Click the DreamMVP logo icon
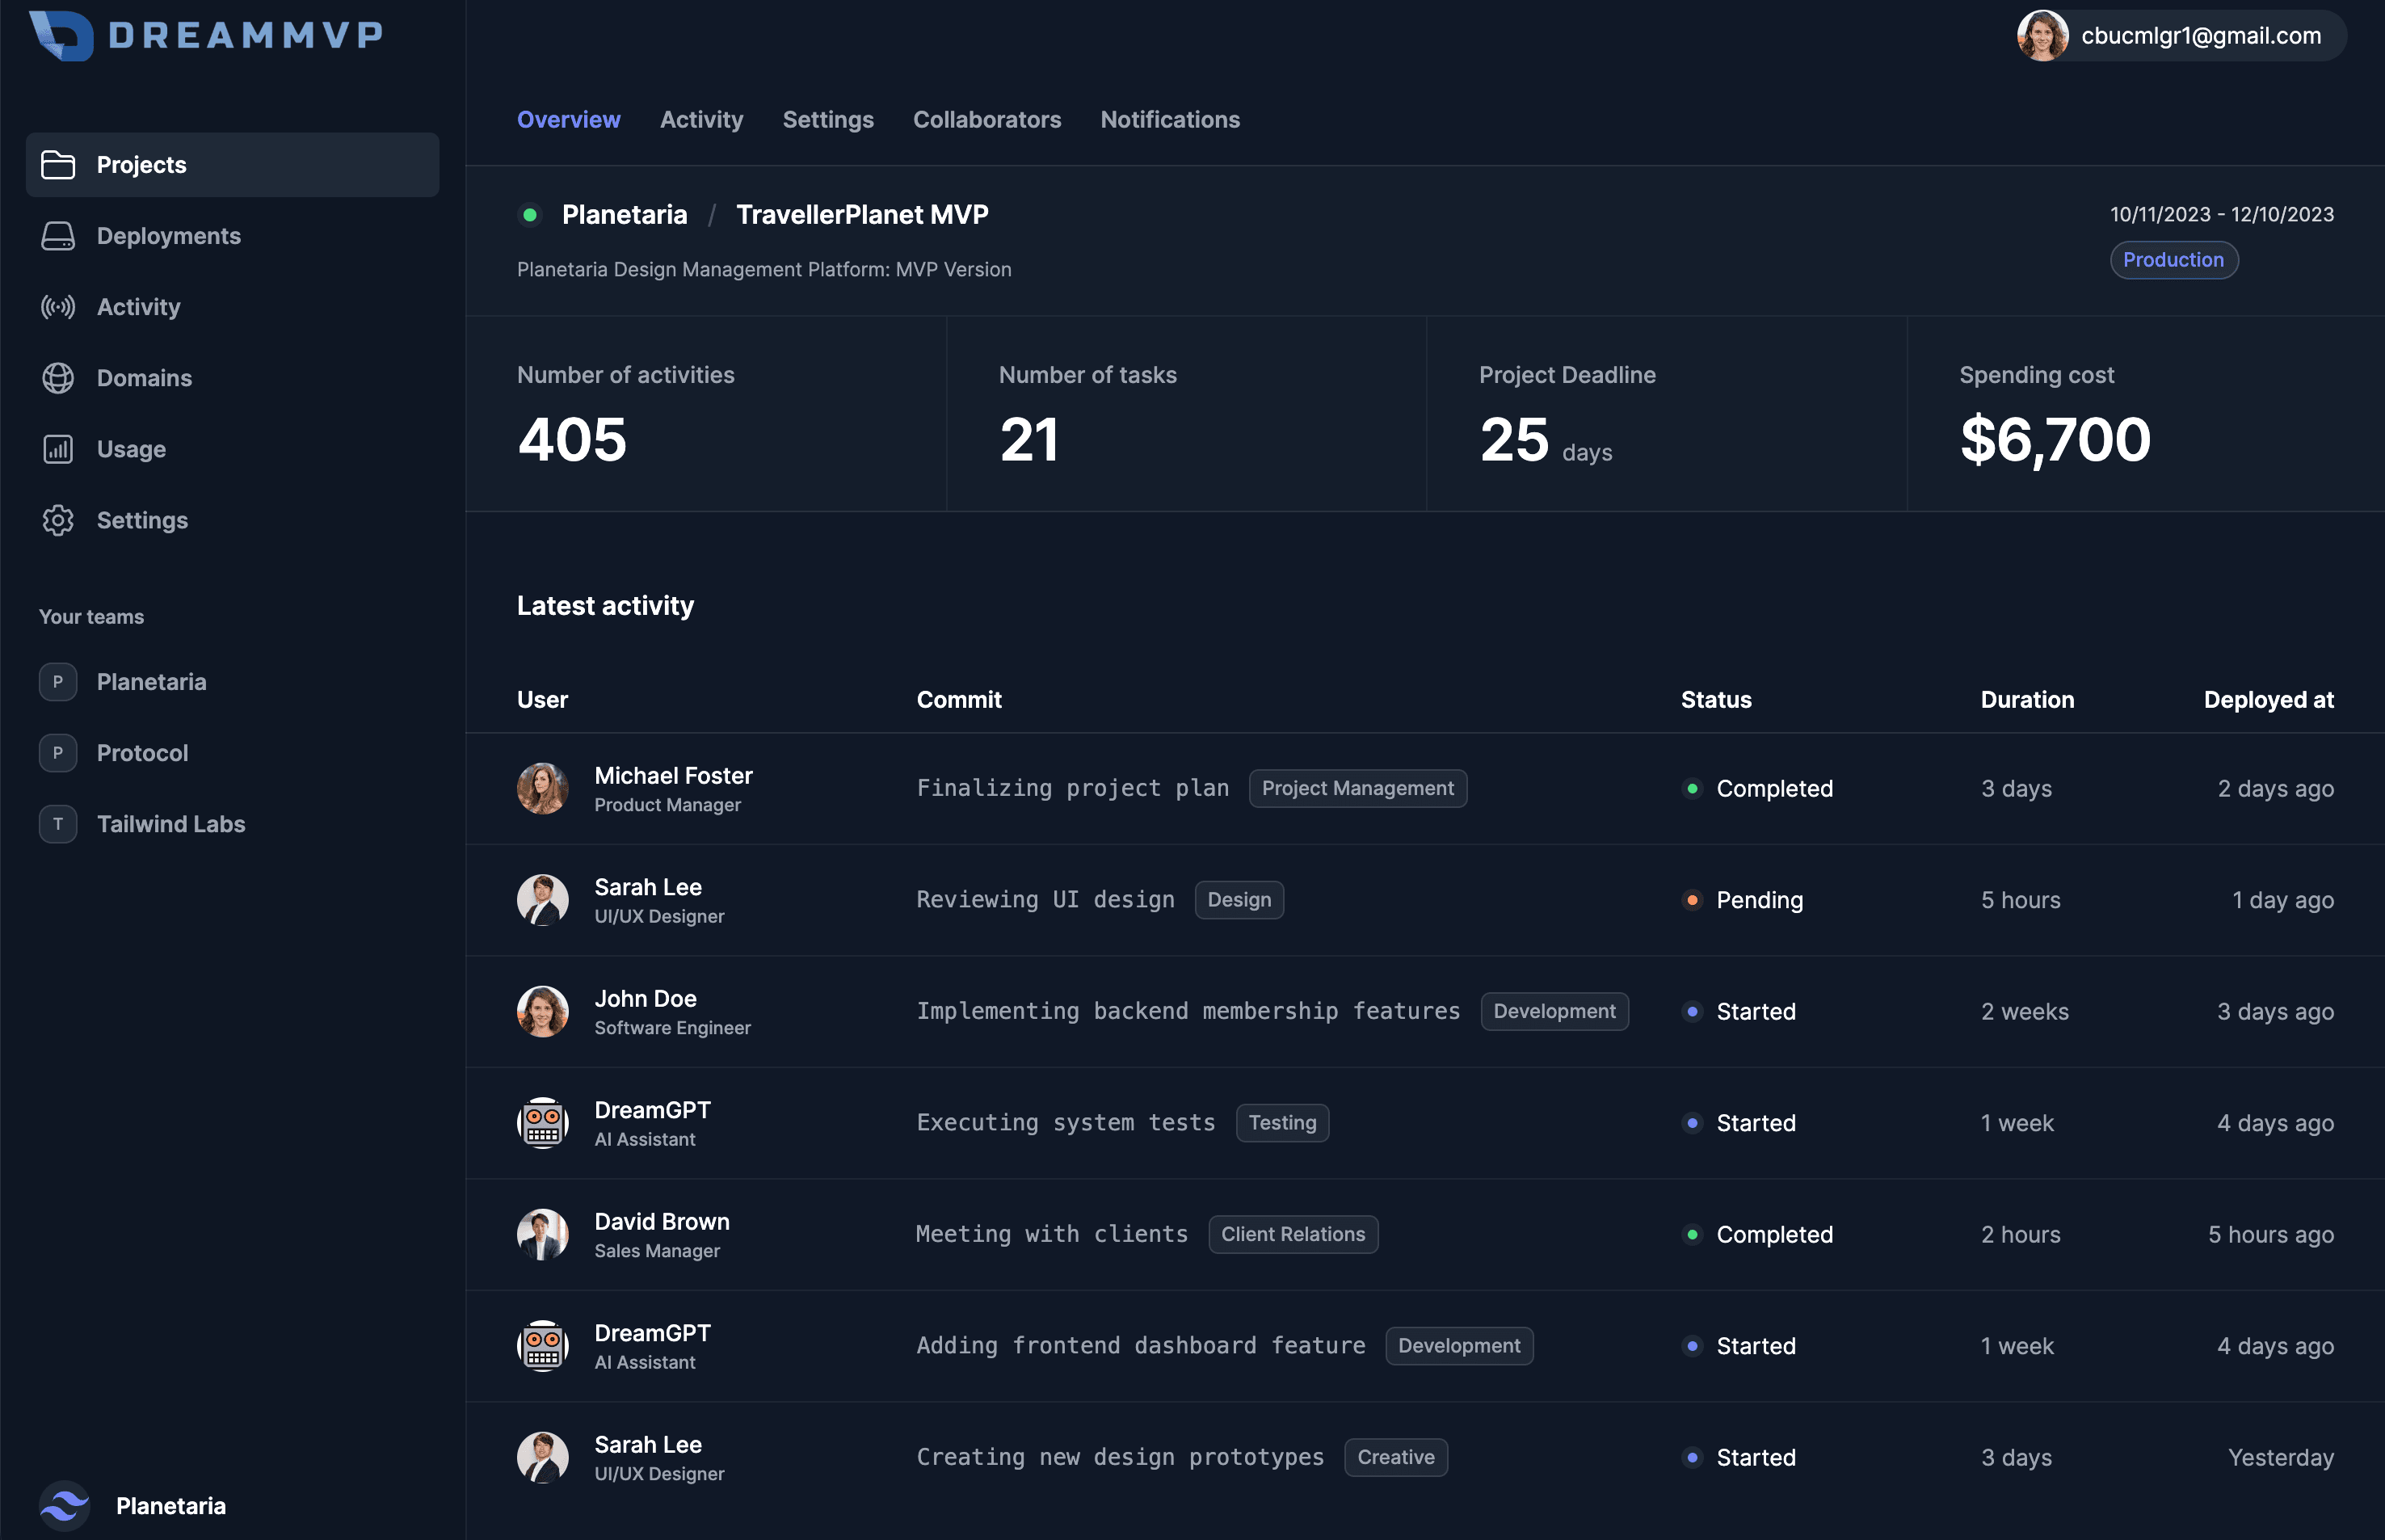2385x1540 pixels. (x=61, y=36)
